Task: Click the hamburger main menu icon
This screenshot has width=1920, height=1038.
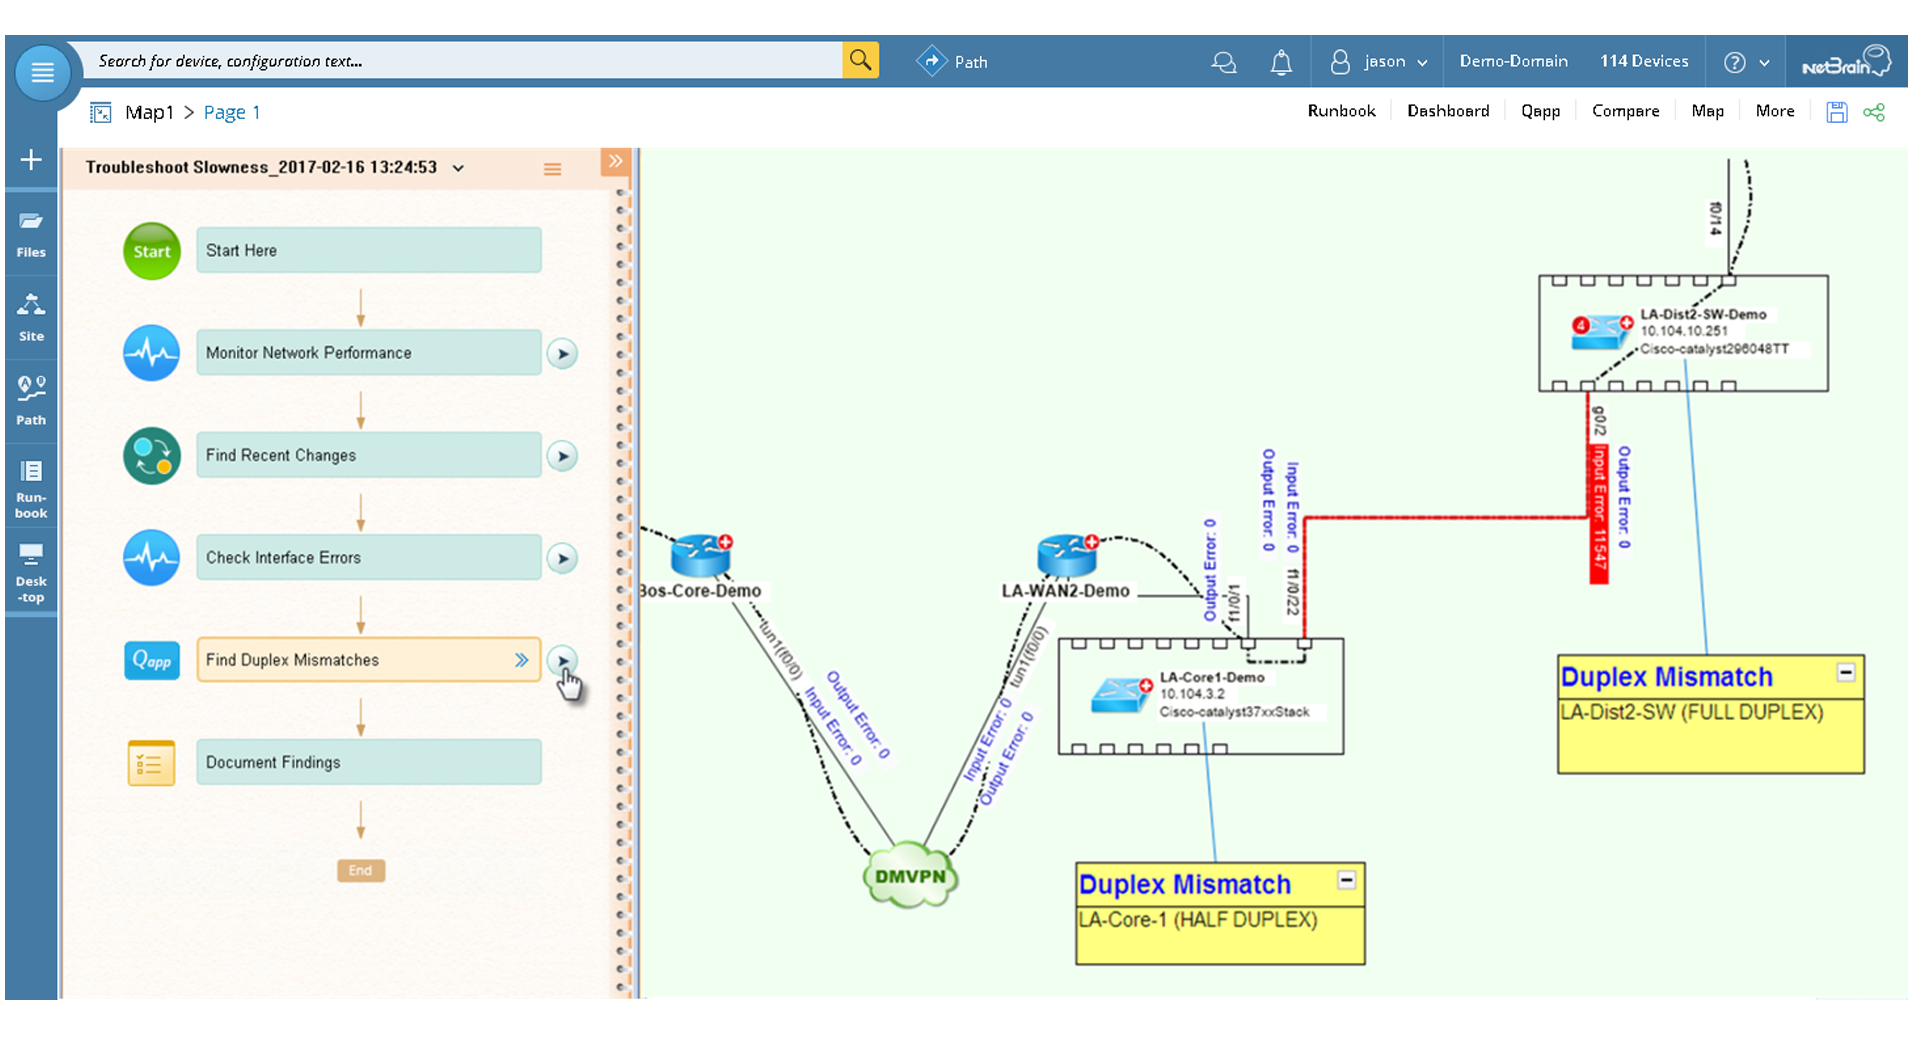Action: (42, 72)
